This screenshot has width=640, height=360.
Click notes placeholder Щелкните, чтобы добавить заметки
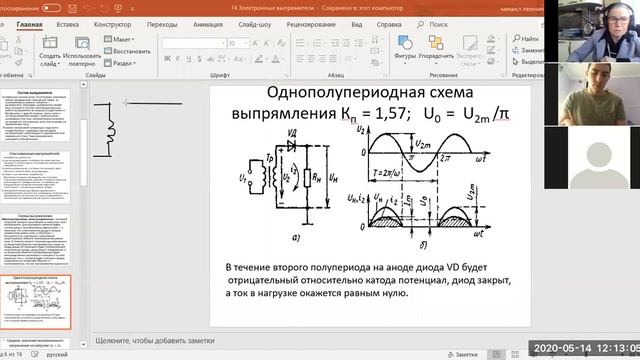click(155, 340)
